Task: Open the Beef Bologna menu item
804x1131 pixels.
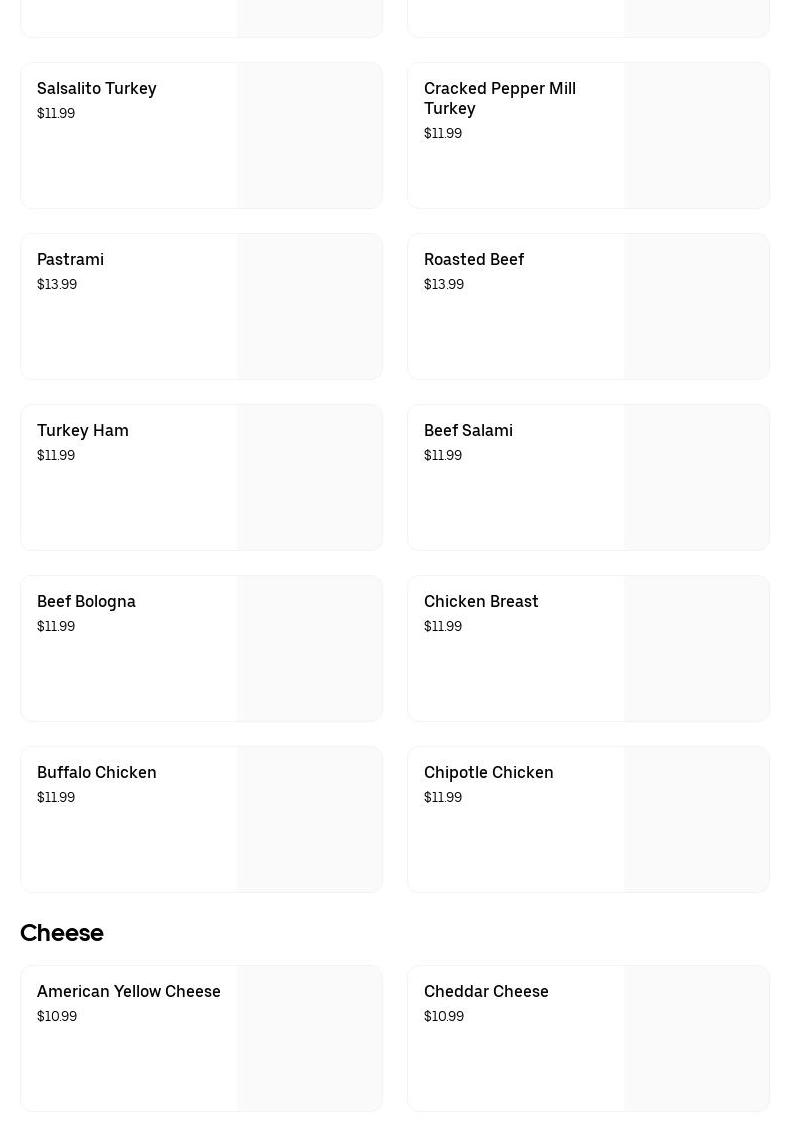Action: click(86, 602)
